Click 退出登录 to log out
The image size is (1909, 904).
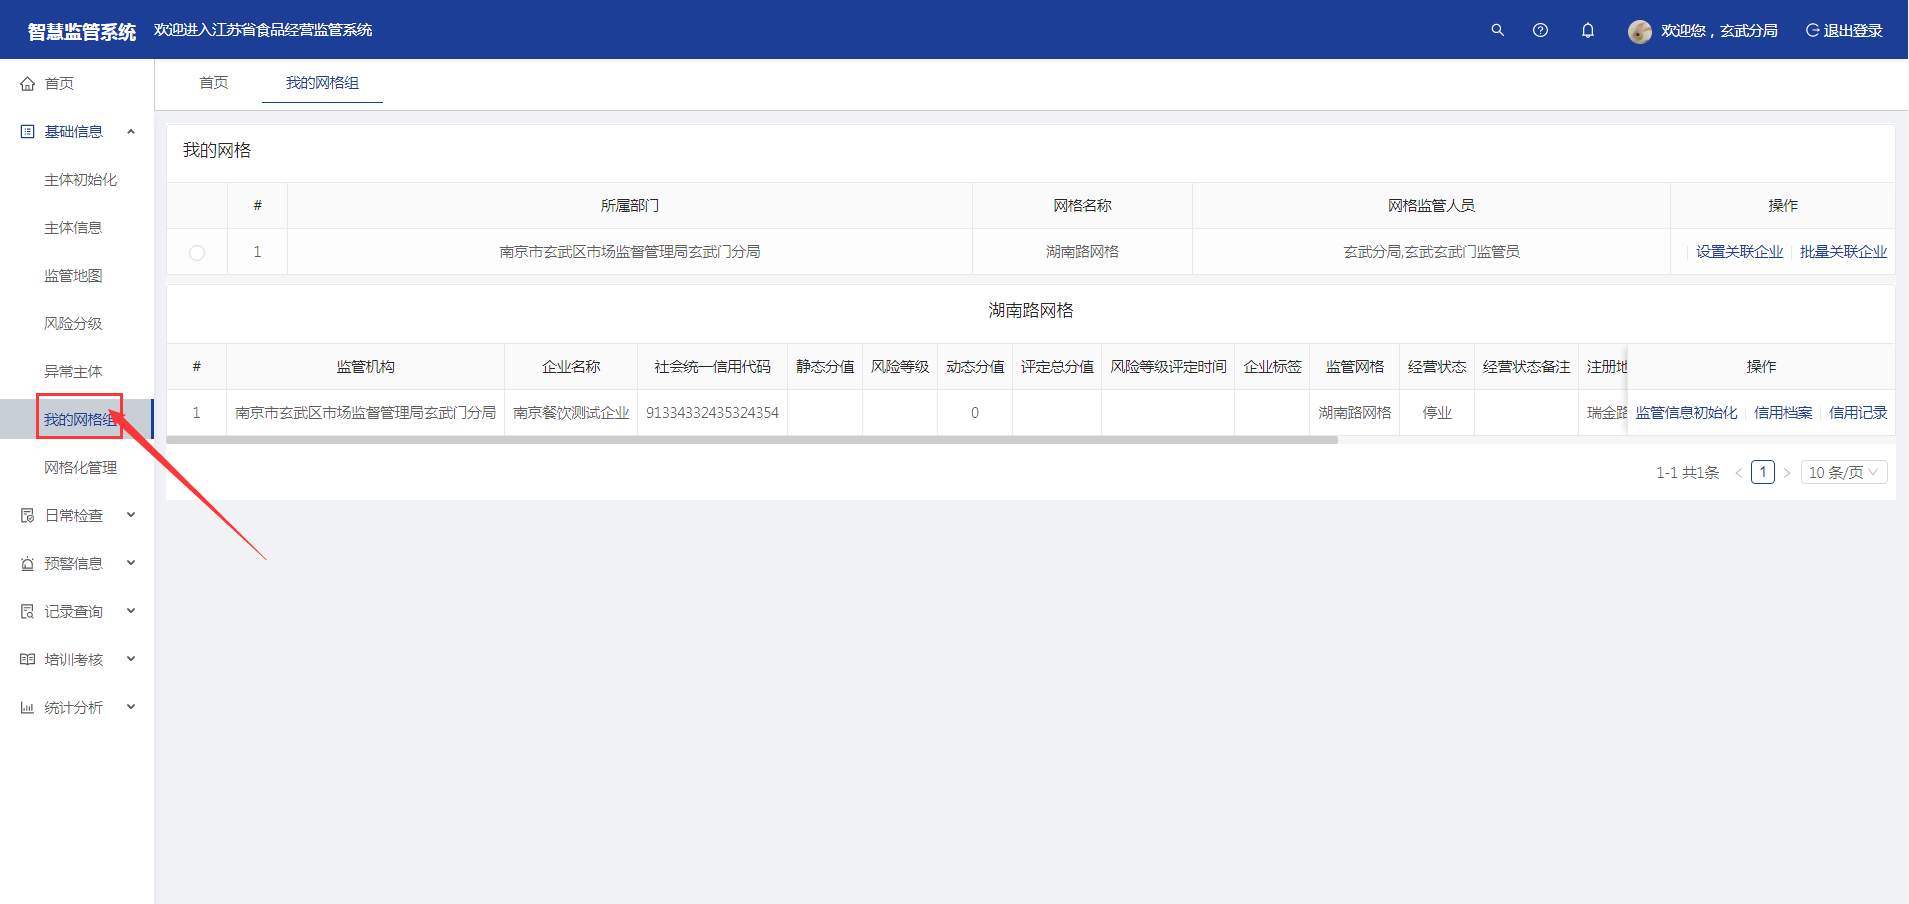(x=1844, y=31)
